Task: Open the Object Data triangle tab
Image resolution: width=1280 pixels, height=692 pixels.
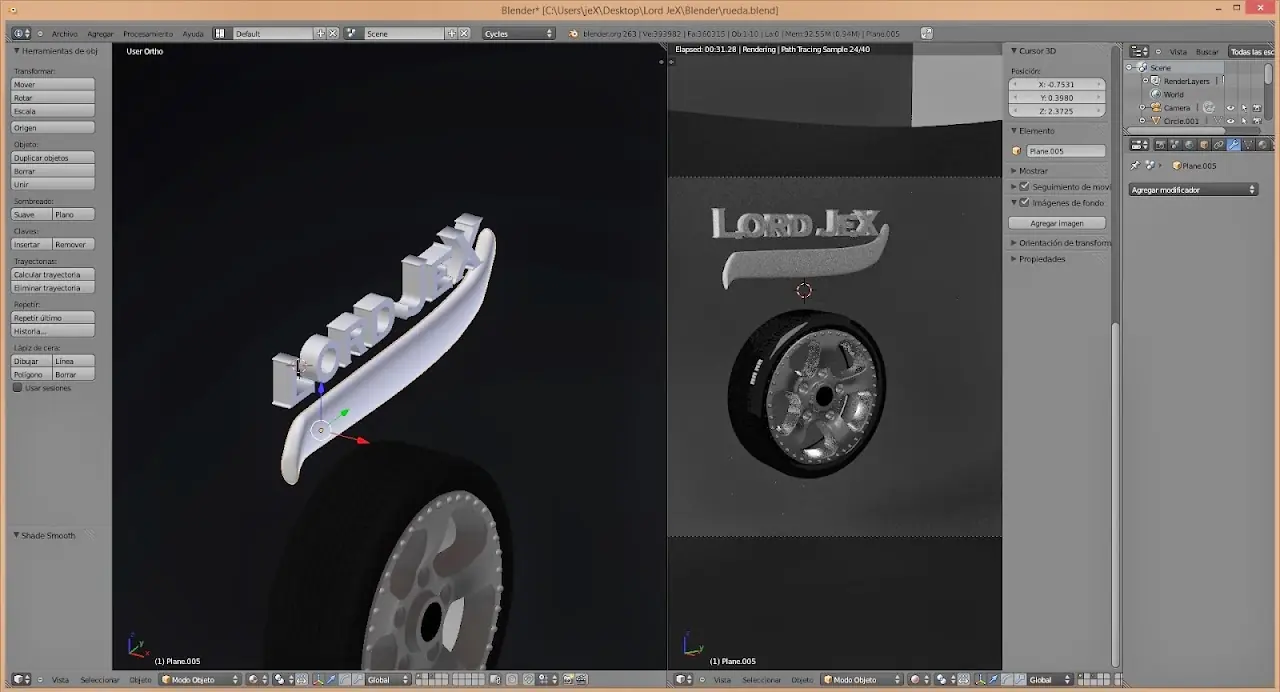Action: (x=1248, y=145)
